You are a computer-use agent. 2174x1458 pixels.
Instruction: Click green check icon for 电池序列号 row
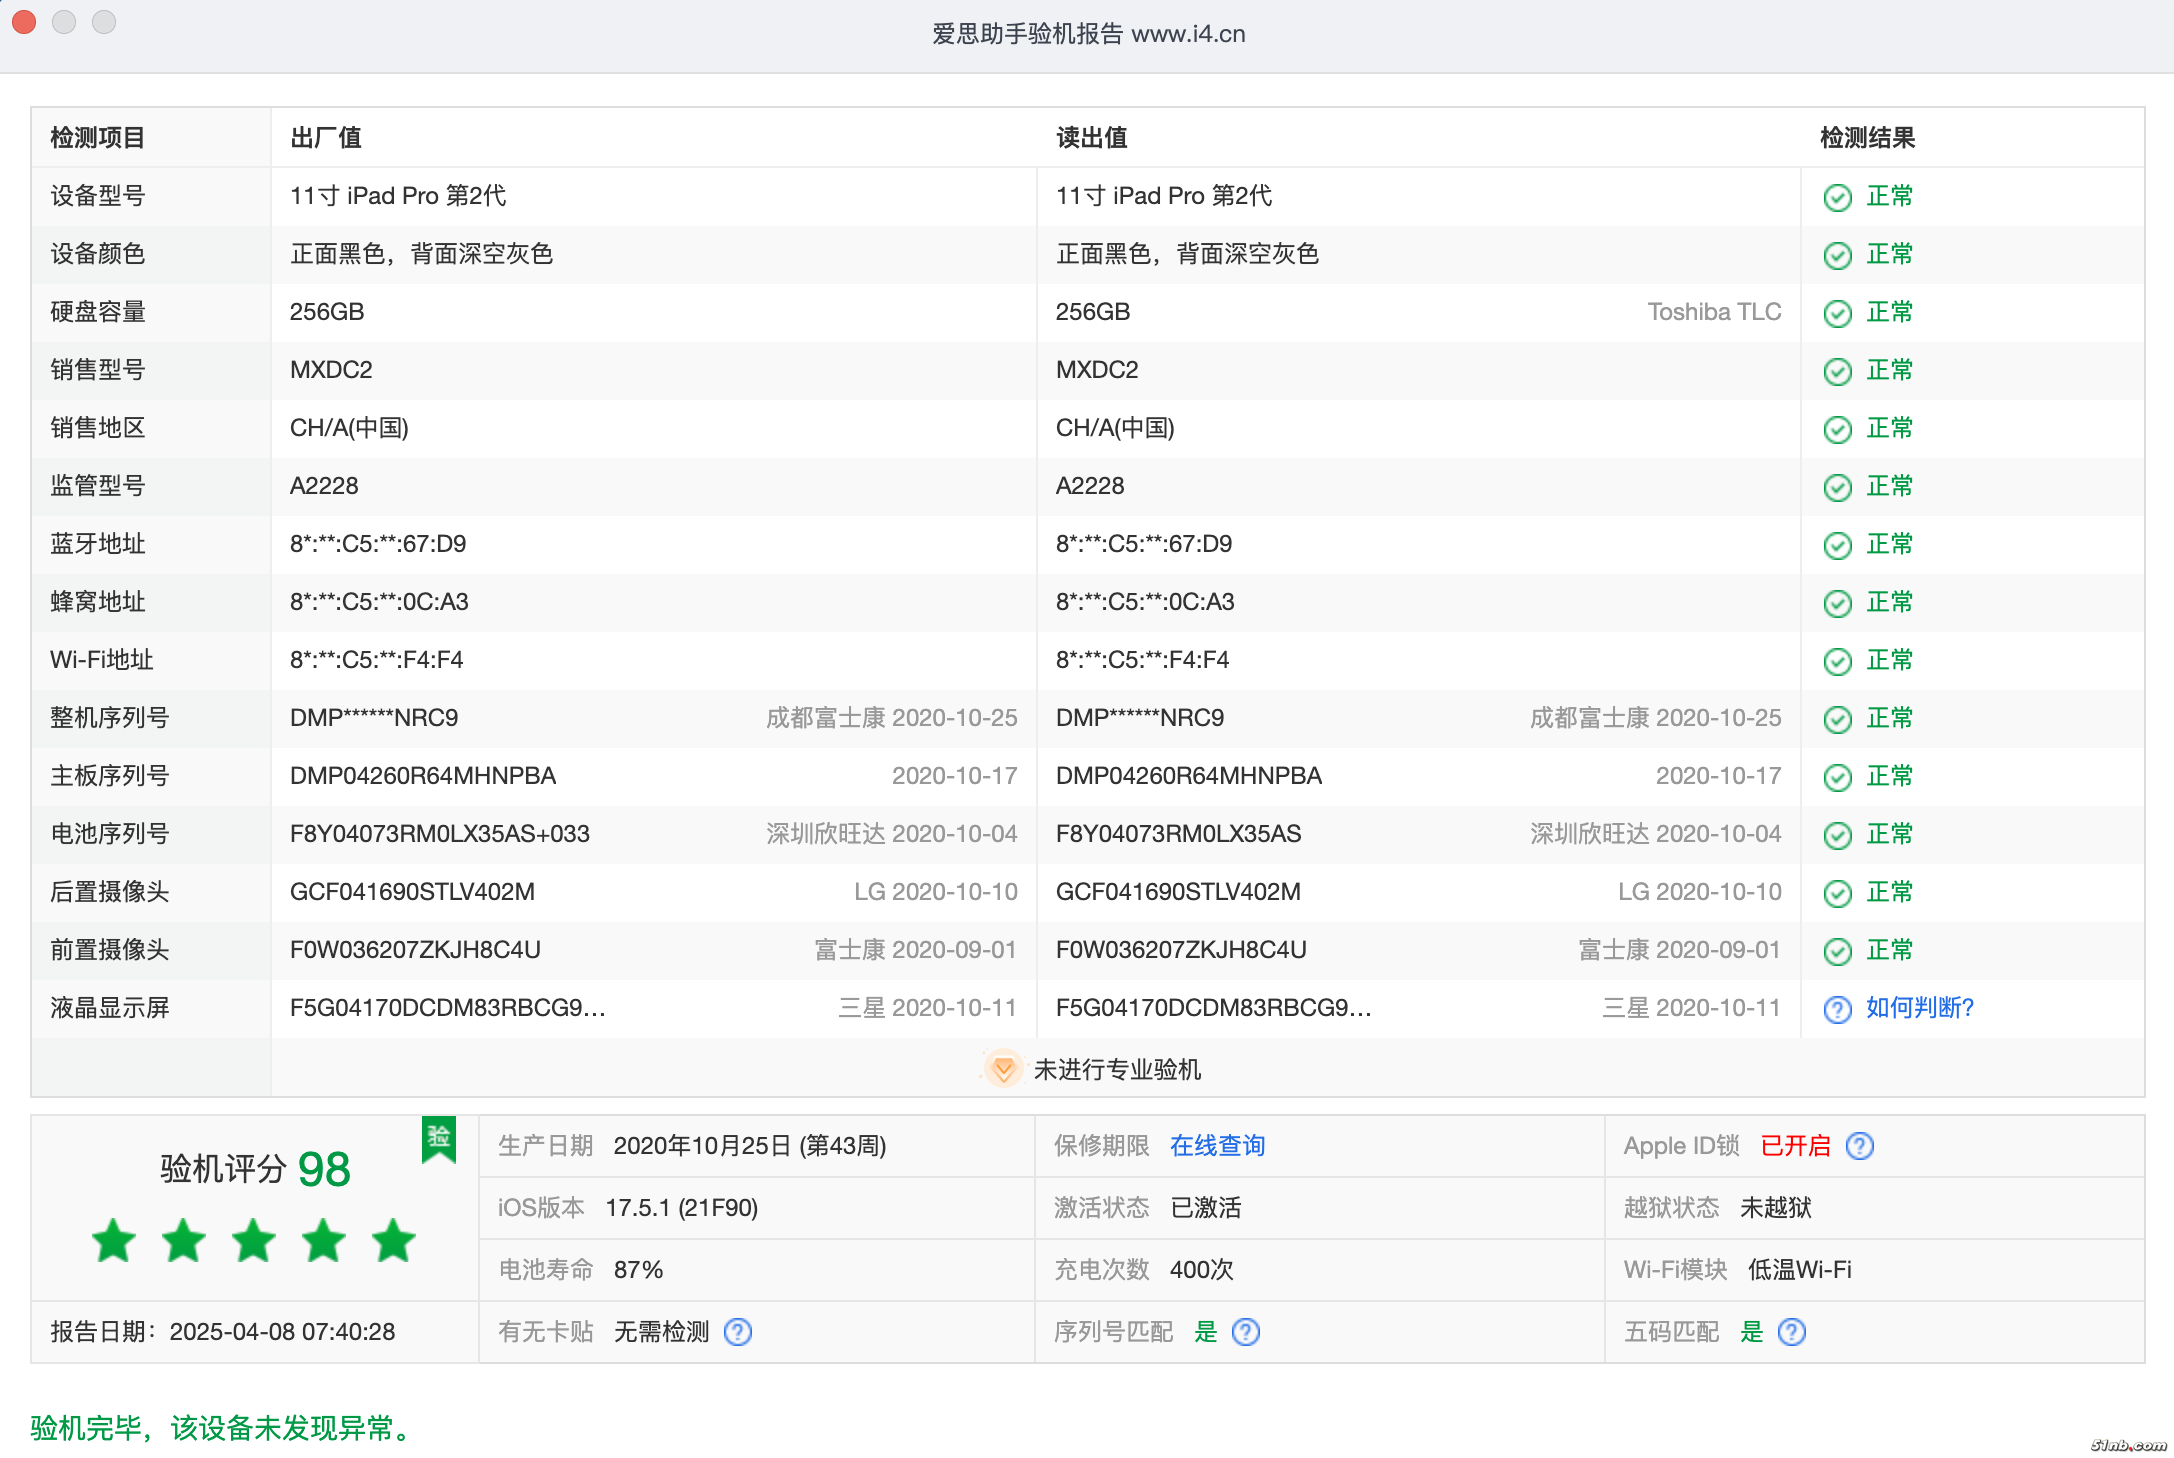pos(1837,835)
